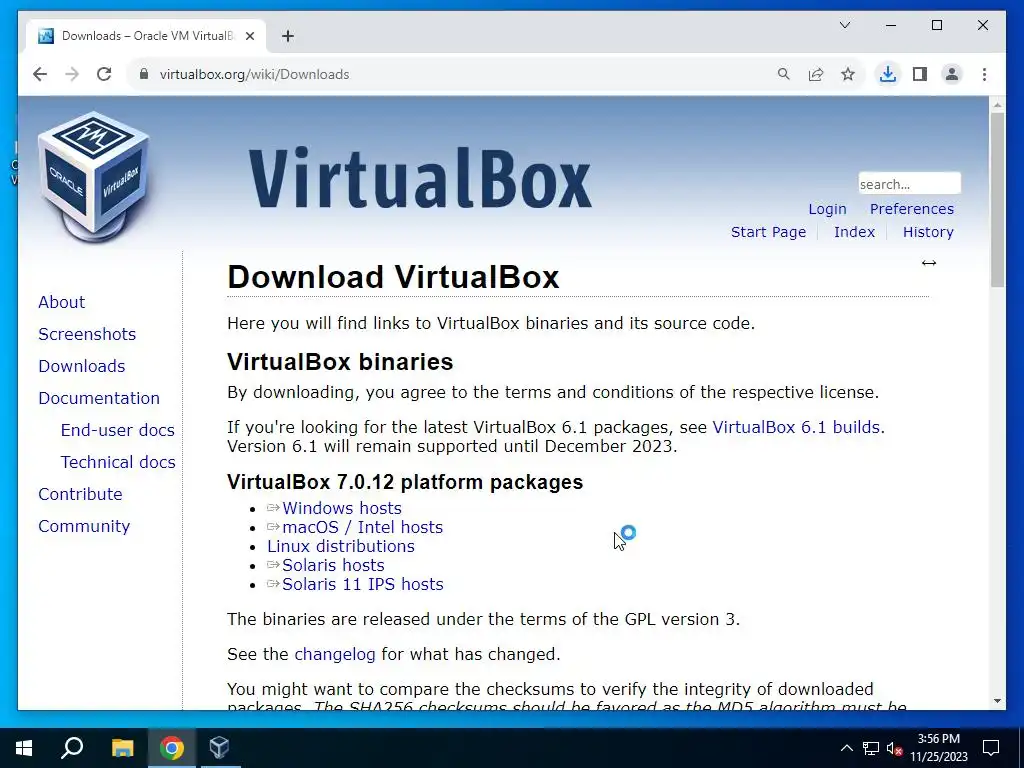Screen dimensions: 1024x768
Task: Click the Chrome taskbar icon
Action: point(172,748)
